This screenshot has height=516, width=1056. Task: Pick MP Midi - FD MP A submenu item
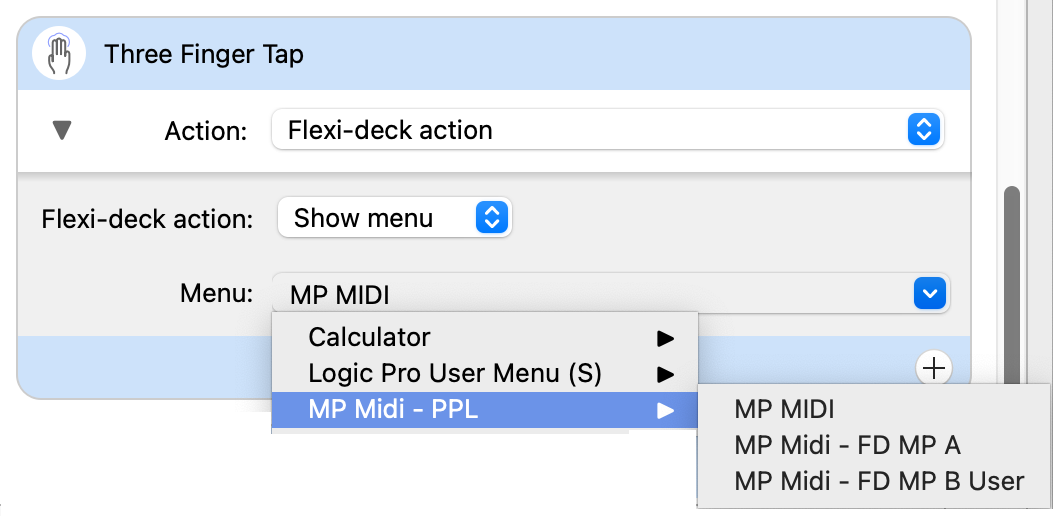click(x=847, y=445)
